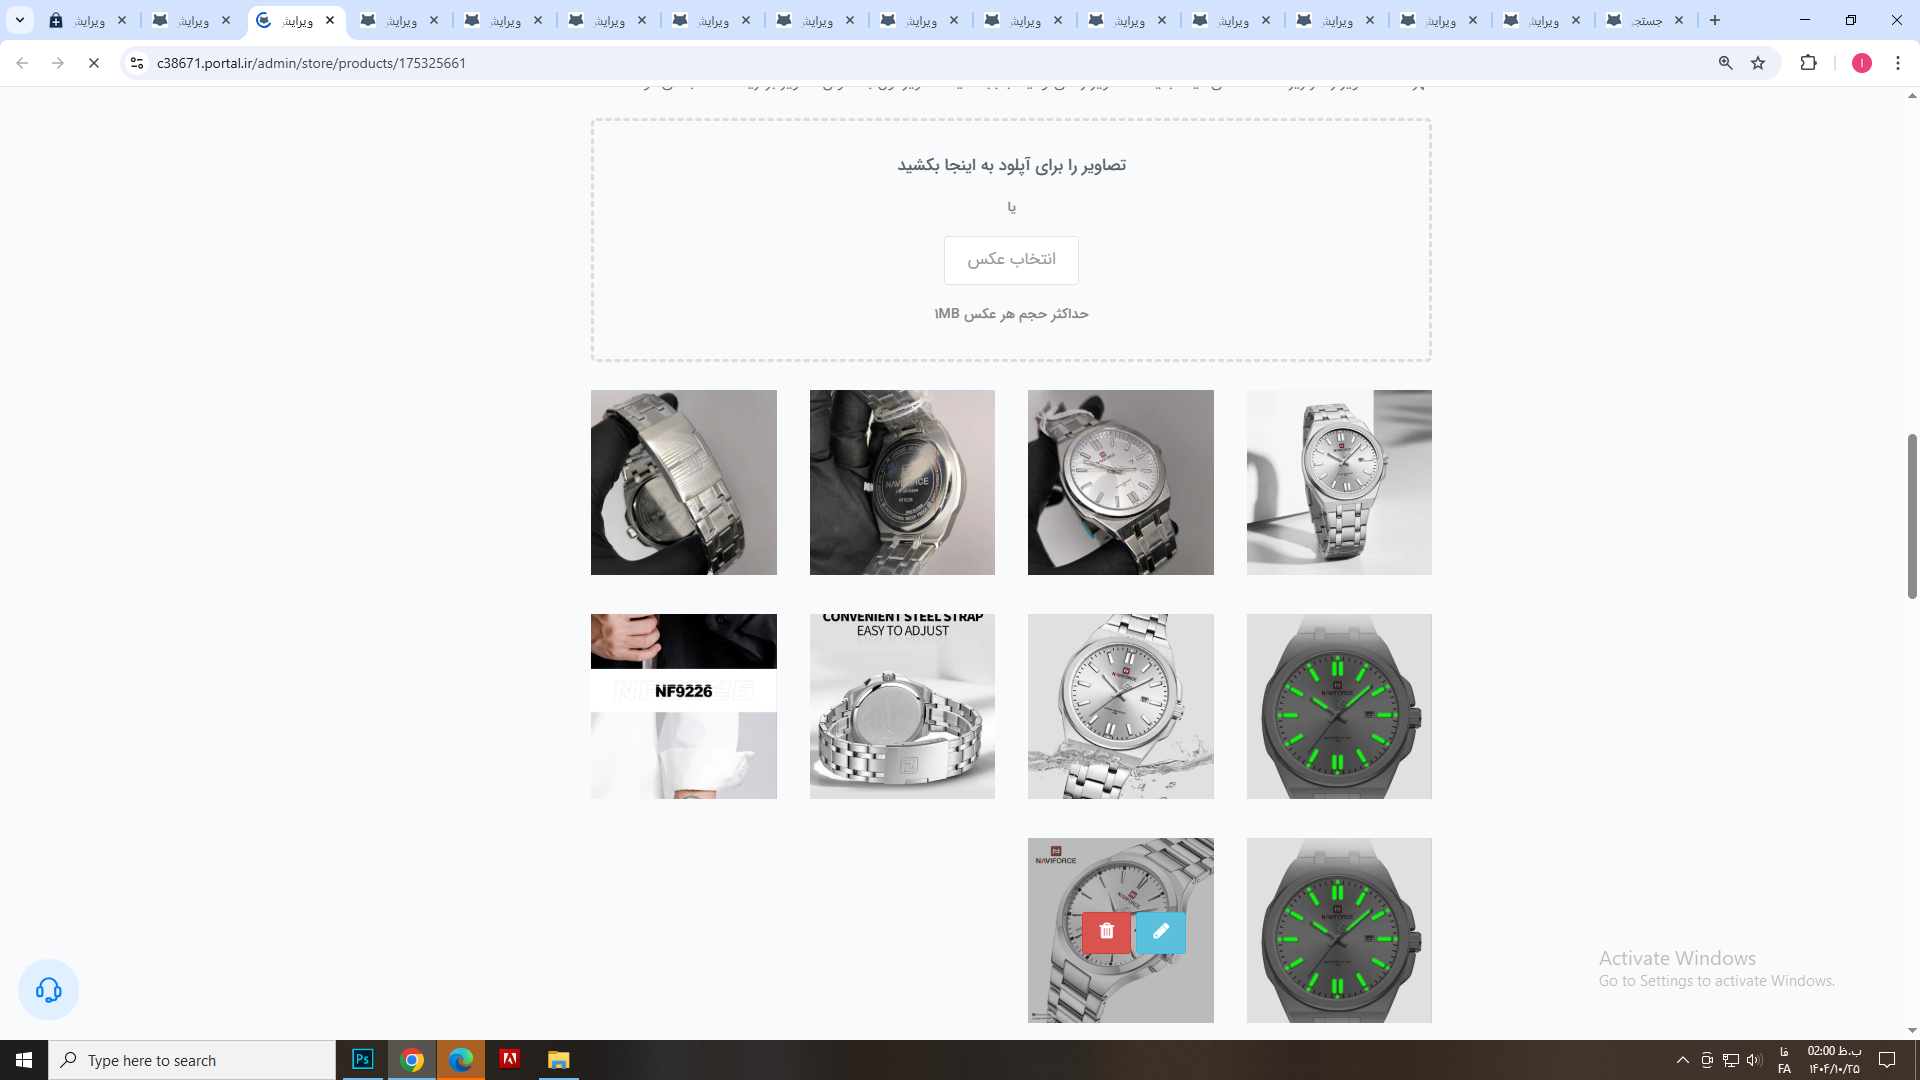Open Photoshop from the taskbar
1920x1080 pixels.
tap(363, 1060)
